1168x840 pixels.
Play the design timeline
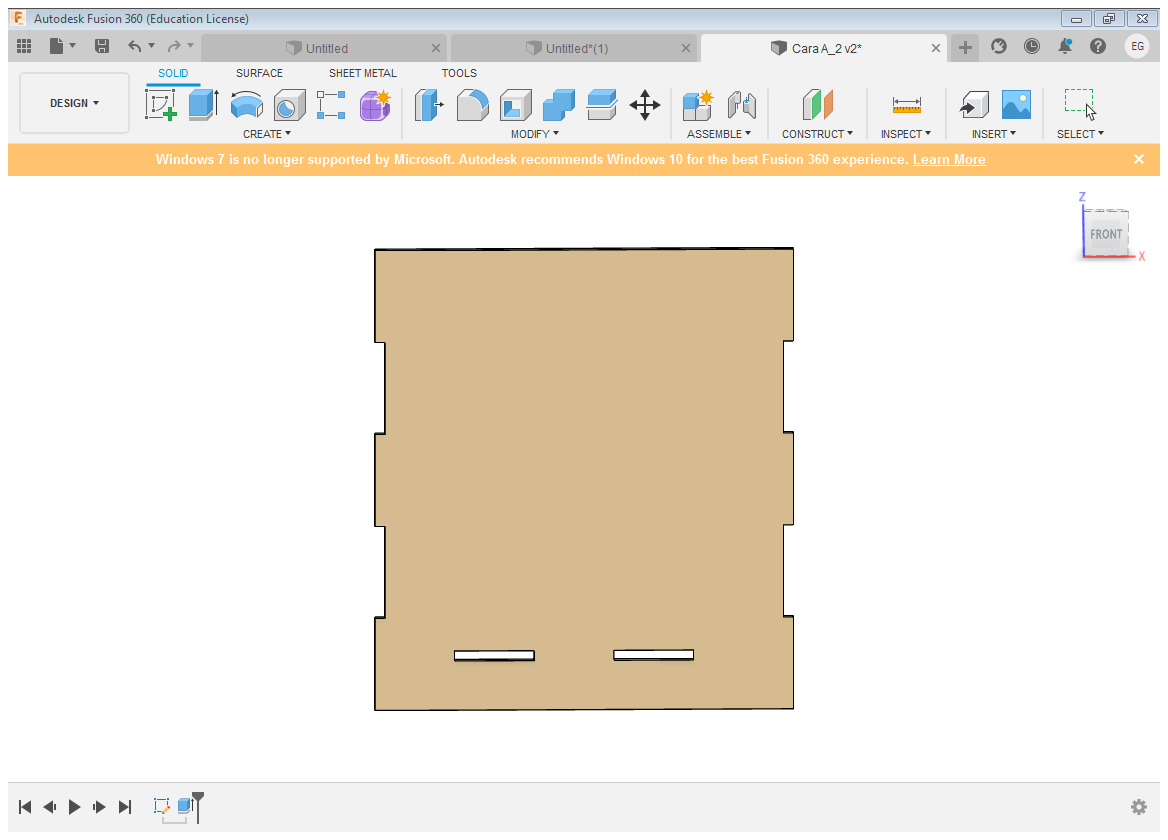[x=74, y=806]
